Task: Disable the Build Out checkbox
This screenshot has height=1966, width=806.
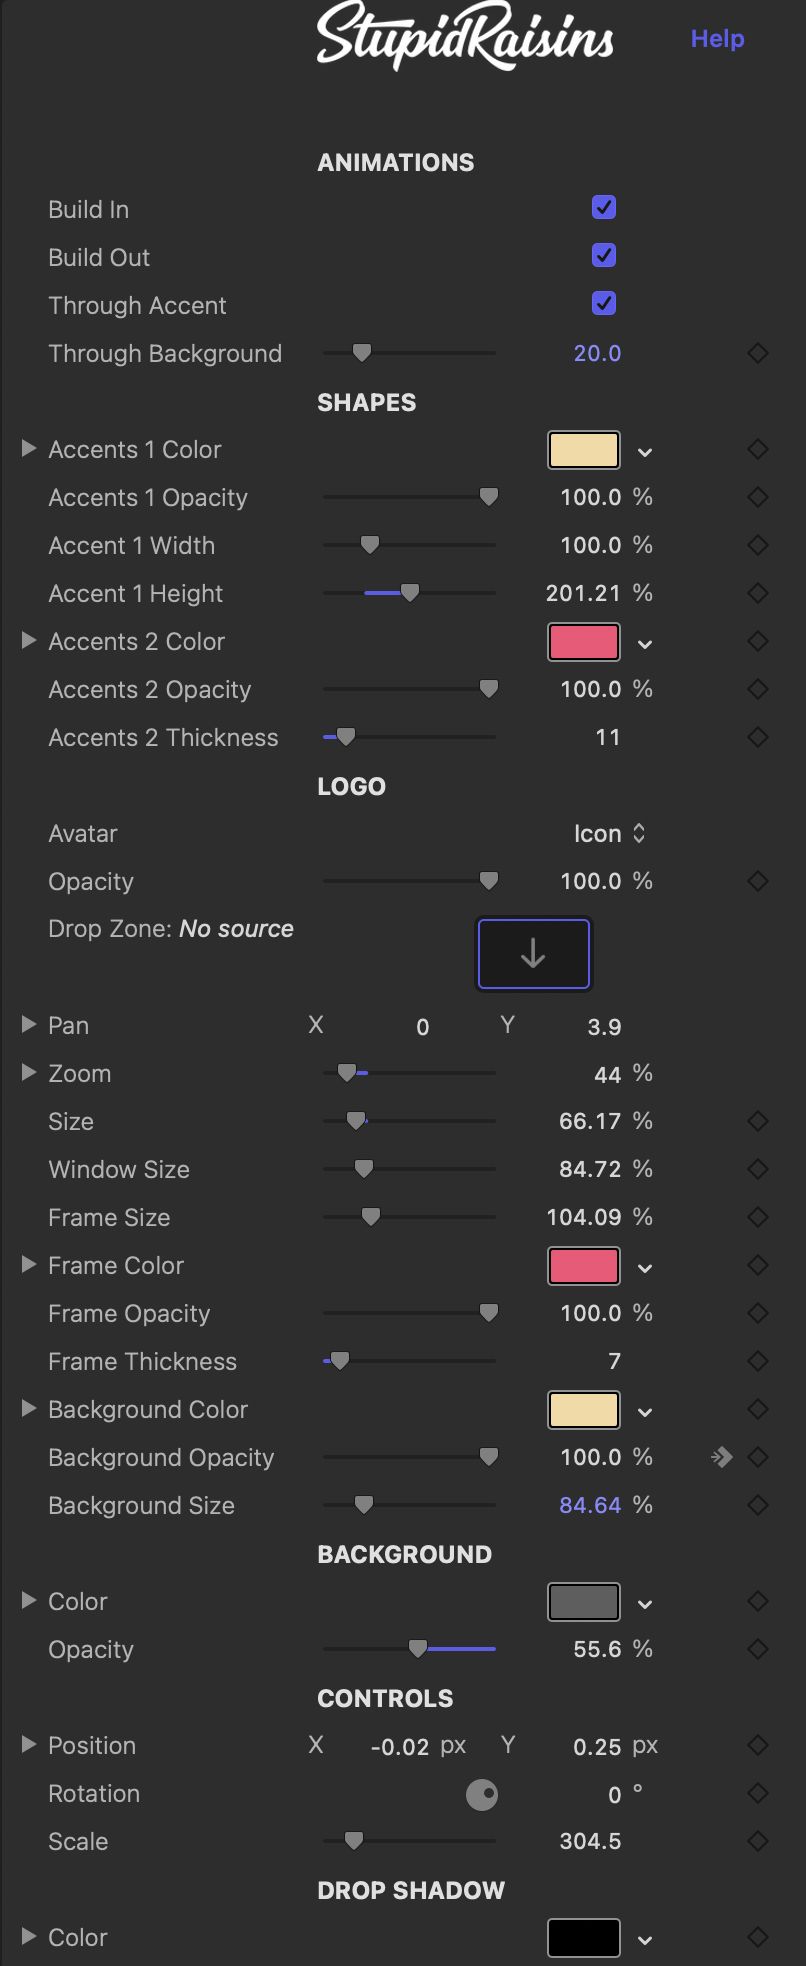Action: 604,256
